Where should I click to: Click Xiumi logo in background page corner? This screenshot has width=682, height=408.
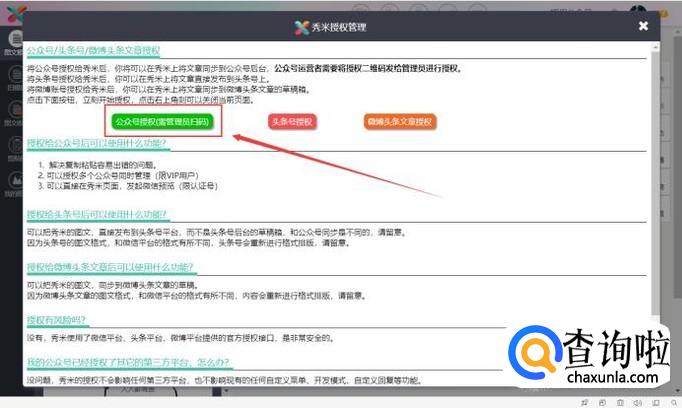click(16, 13)
